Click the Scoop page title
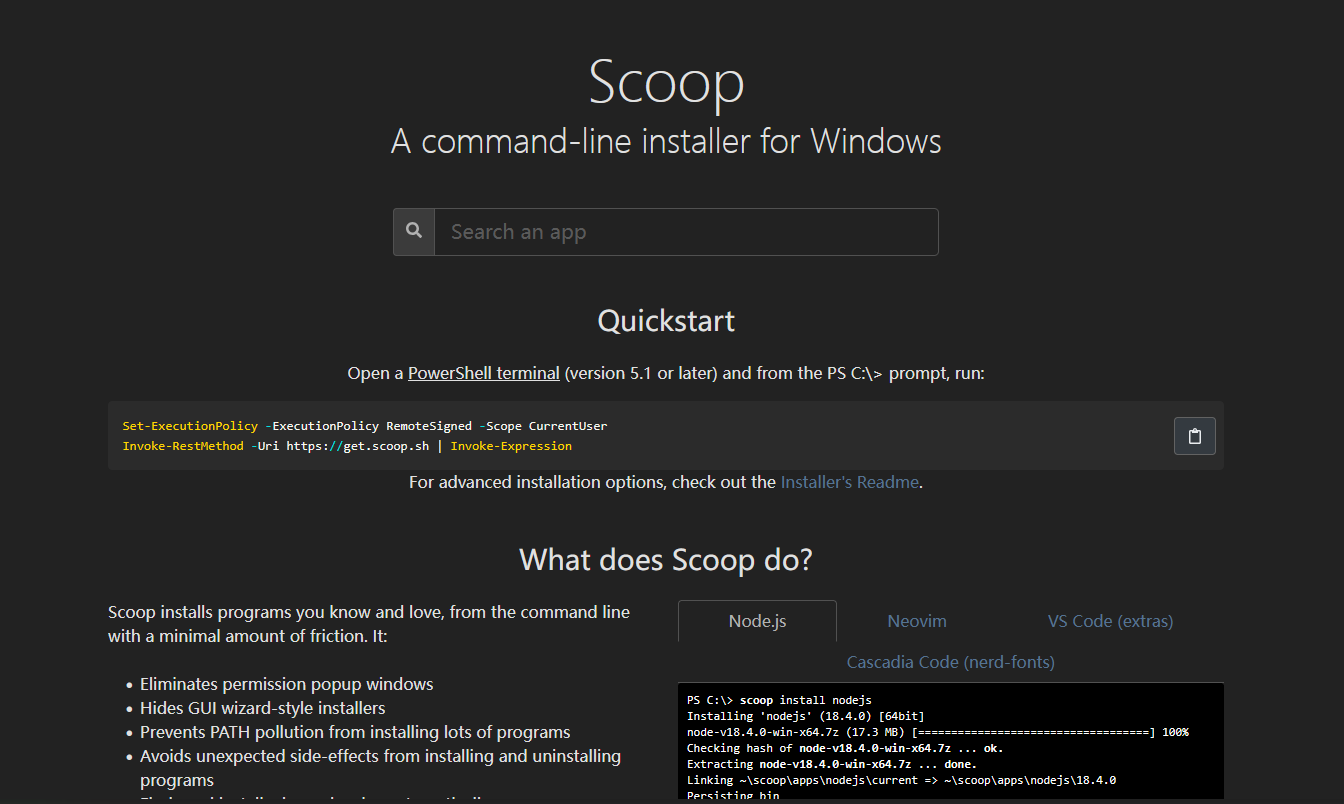Screen dimensions: 1344x804 [666, 82]
